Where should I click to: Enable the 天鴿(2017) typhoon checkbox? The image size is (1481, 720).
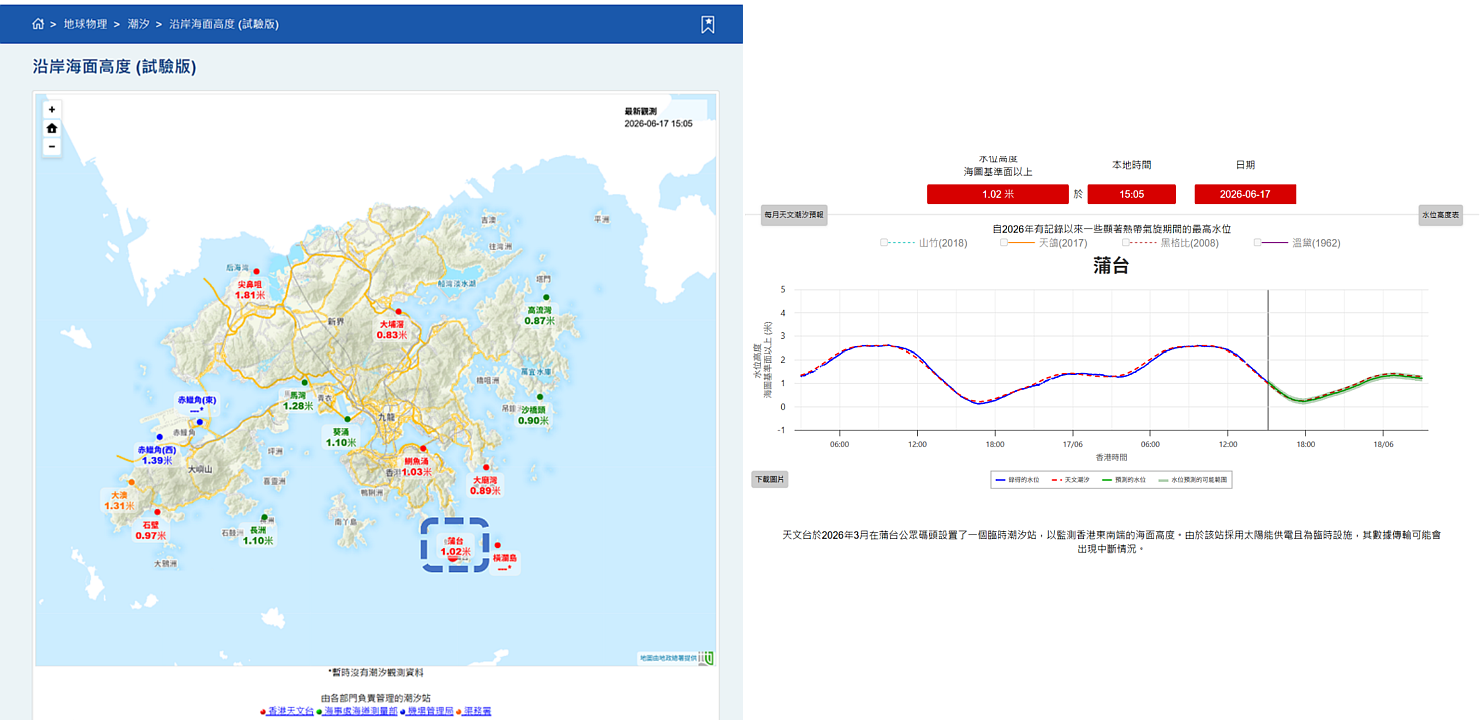pyautogui.click(x=1004, y=242)
